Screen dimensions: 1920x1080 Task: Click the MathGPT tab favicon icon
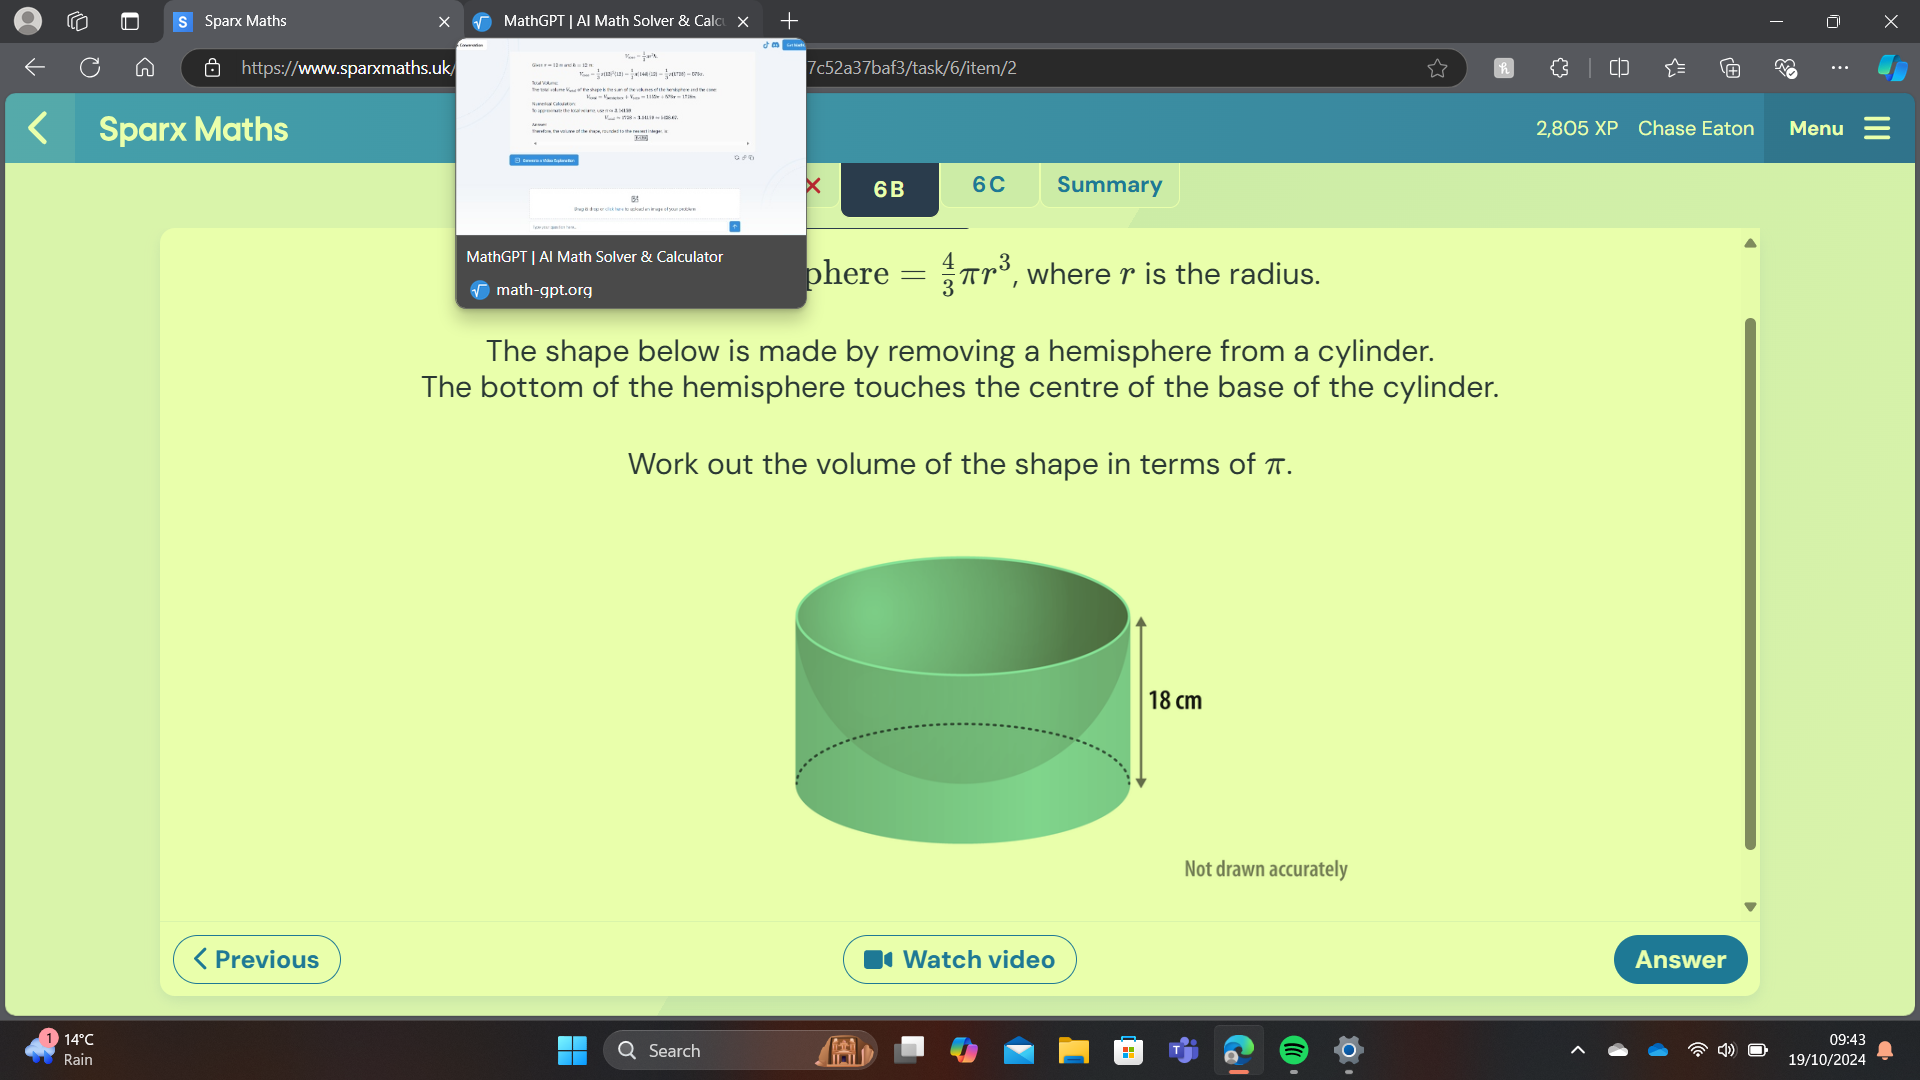click(481, 20)
